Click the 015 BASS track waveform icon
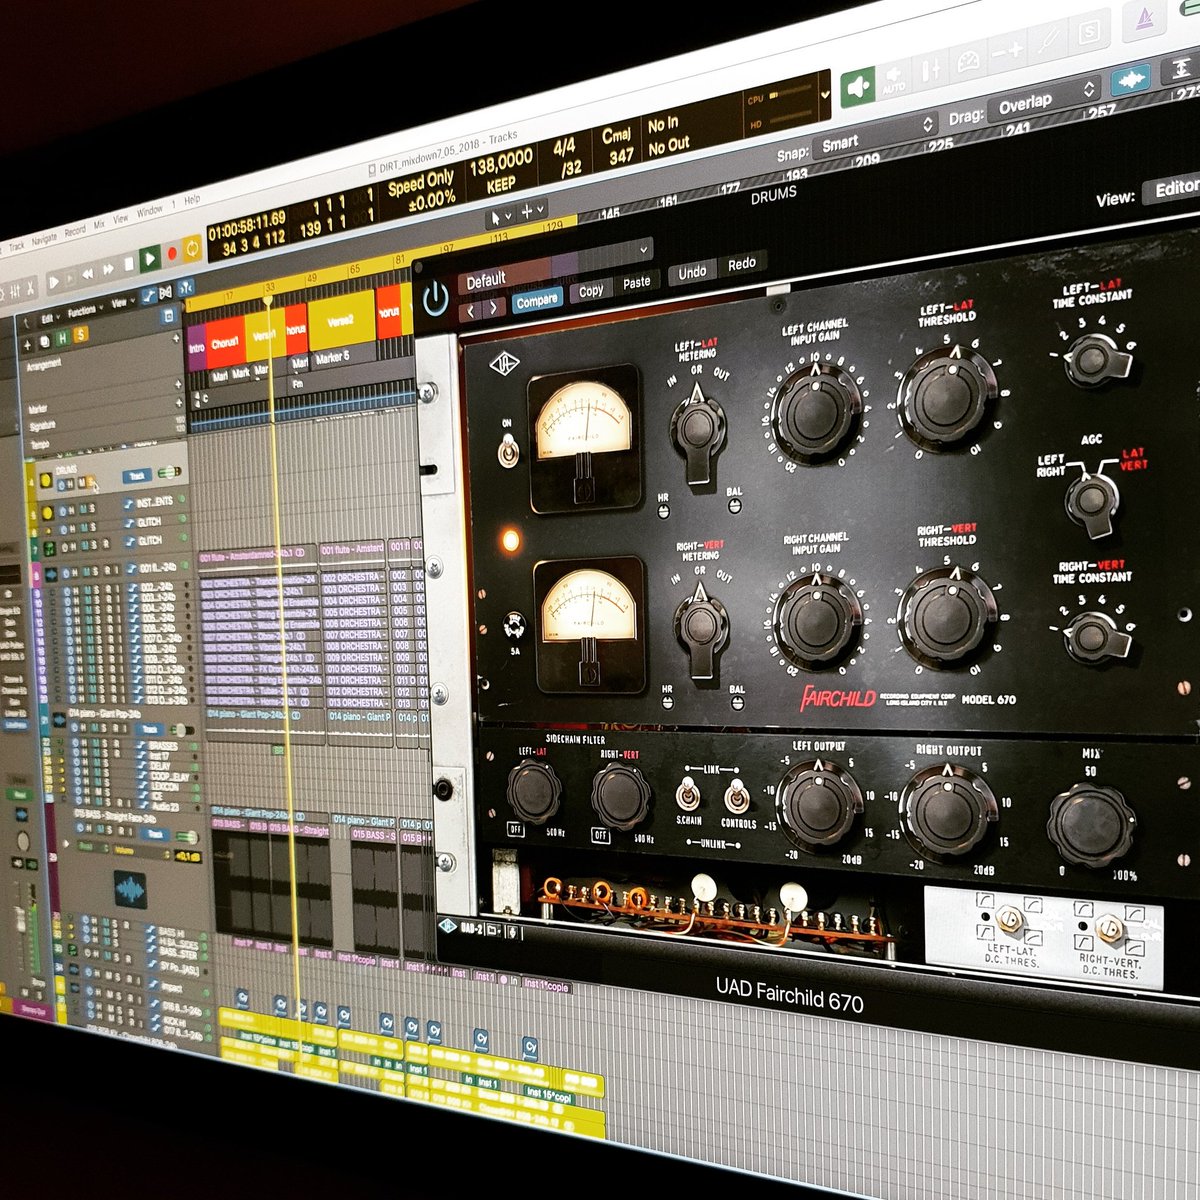 130,888
